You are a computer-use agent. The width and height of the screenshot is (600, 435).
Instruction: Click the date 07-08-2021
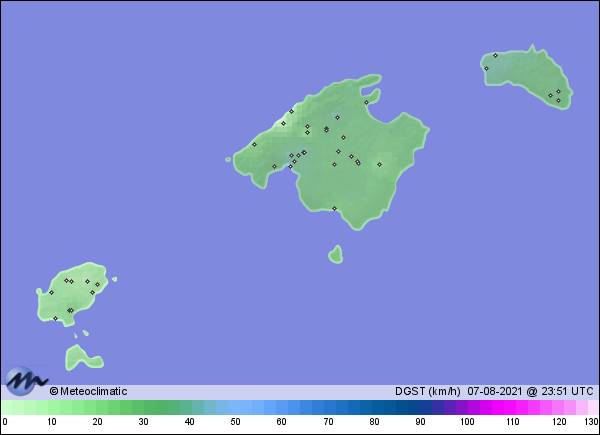point(495,391)
